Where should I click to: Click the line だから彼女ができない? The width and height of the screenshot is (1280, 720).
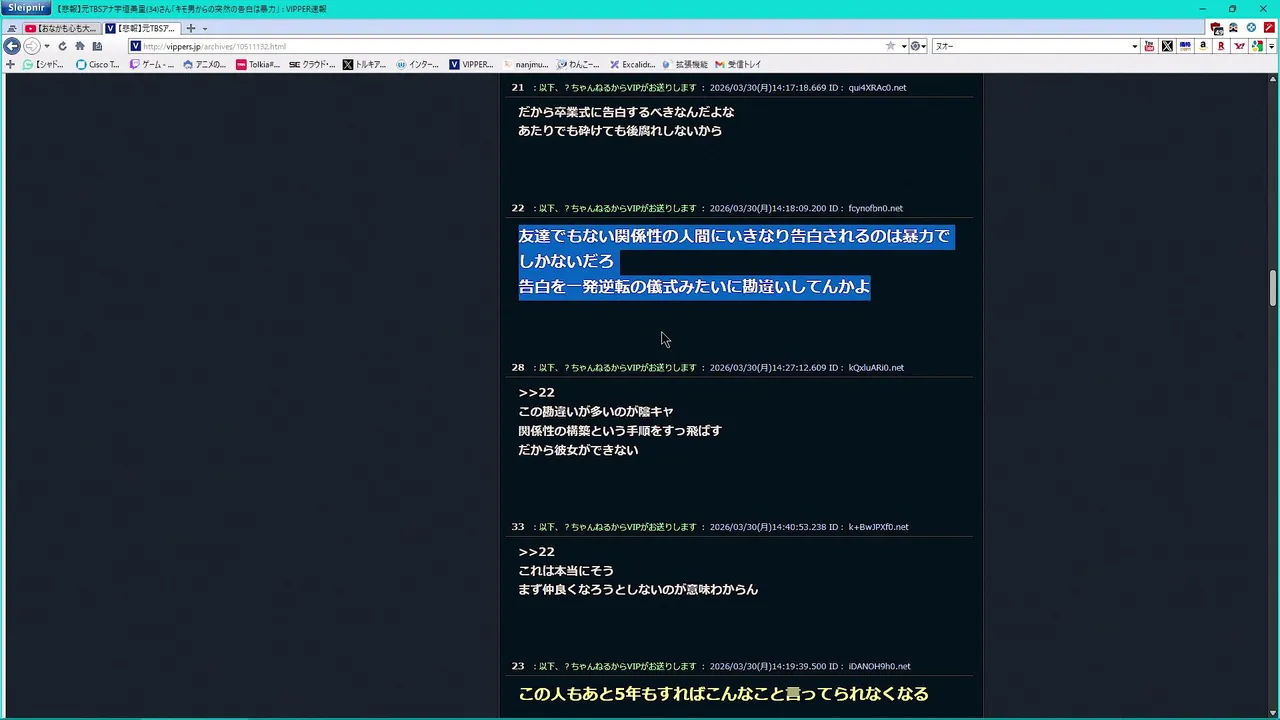(578, 450)
